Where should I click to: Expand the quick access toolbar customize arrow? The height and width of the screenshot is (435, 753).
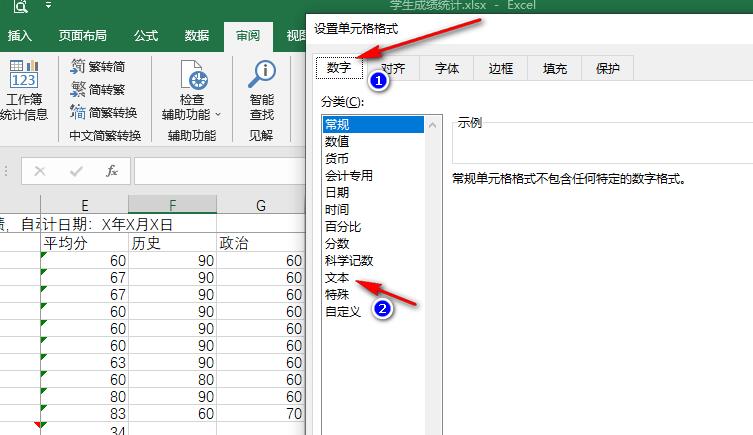[x=48, y=5]
